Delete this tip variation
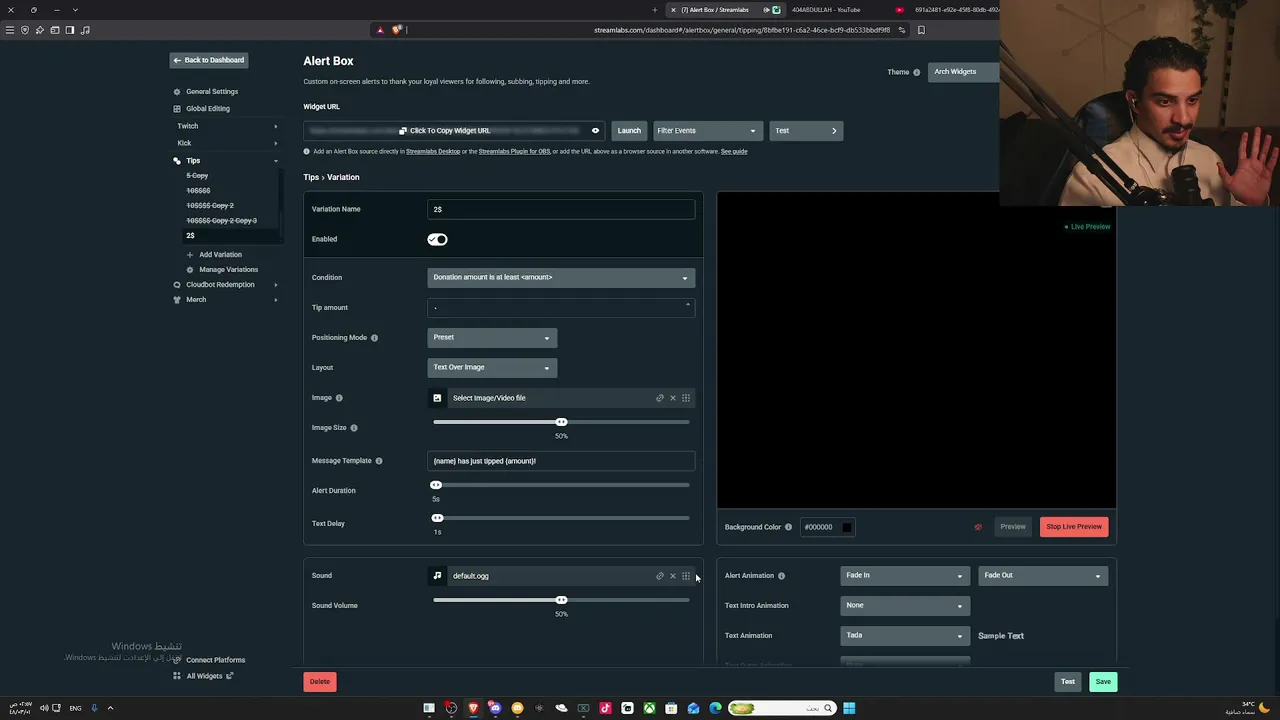Image resolution: width=1280 pixels, height=720 pixels. 320,682
